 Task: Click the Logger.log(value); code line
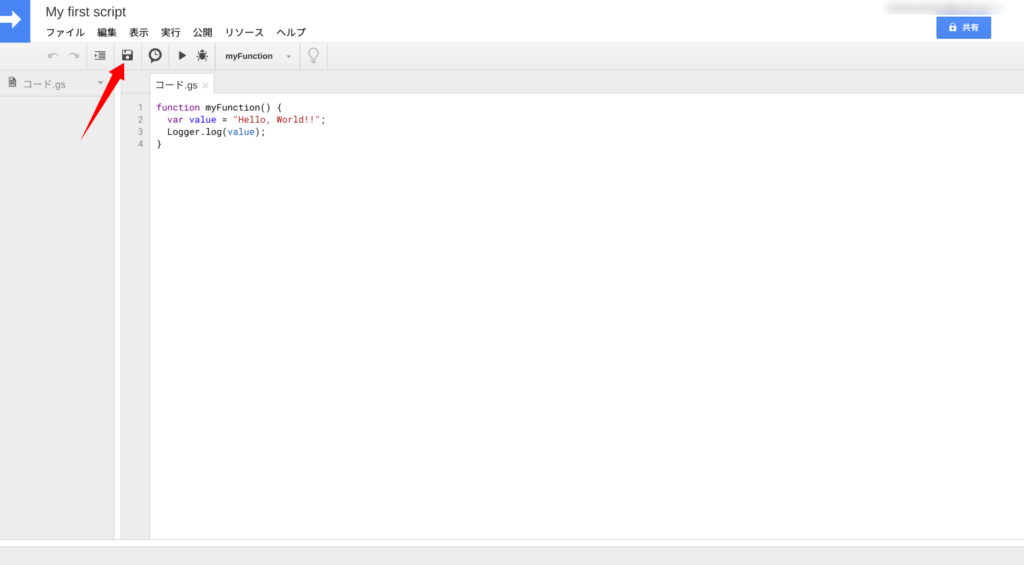[x=216, y=132]
